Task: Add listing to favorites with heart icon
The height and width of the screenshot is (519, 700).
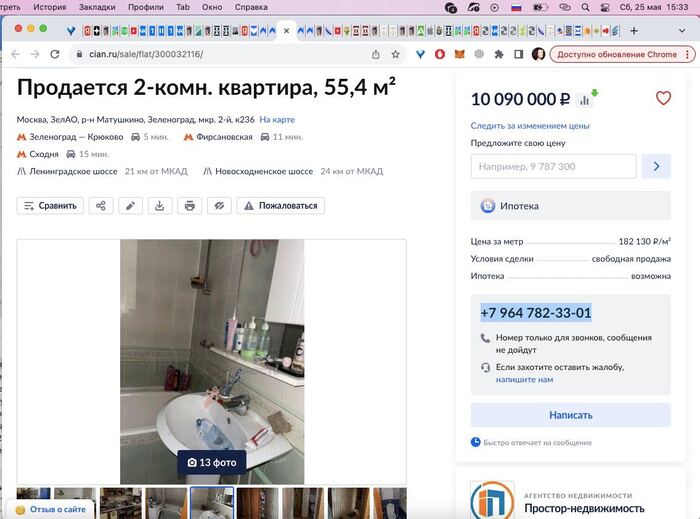Action: point(663,98)
